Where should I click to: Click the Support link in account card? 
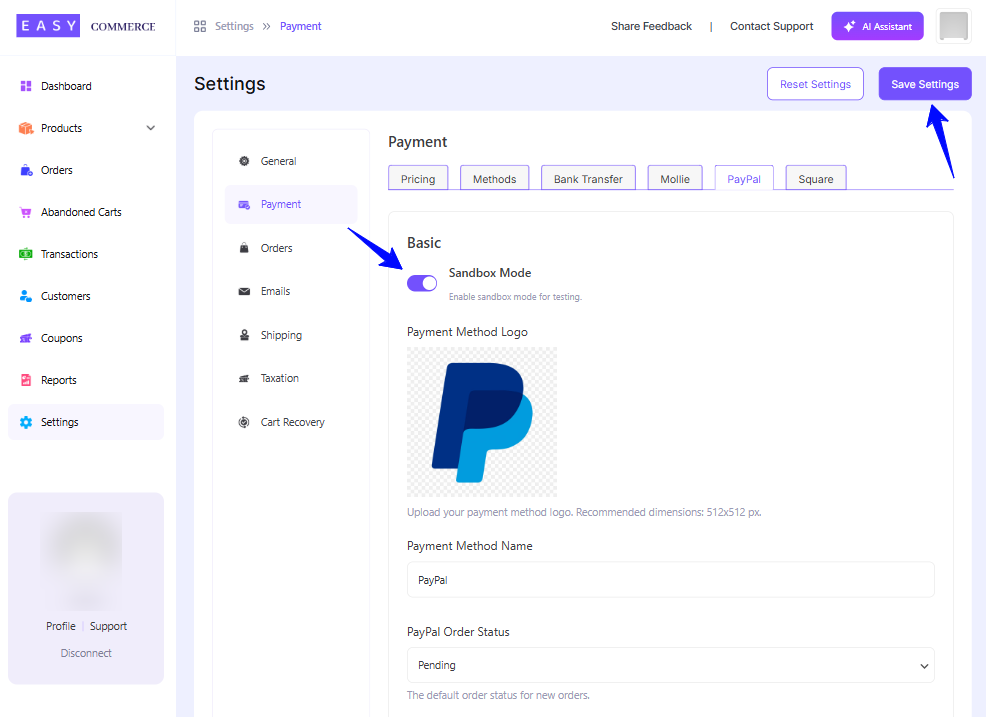[108, 626]
